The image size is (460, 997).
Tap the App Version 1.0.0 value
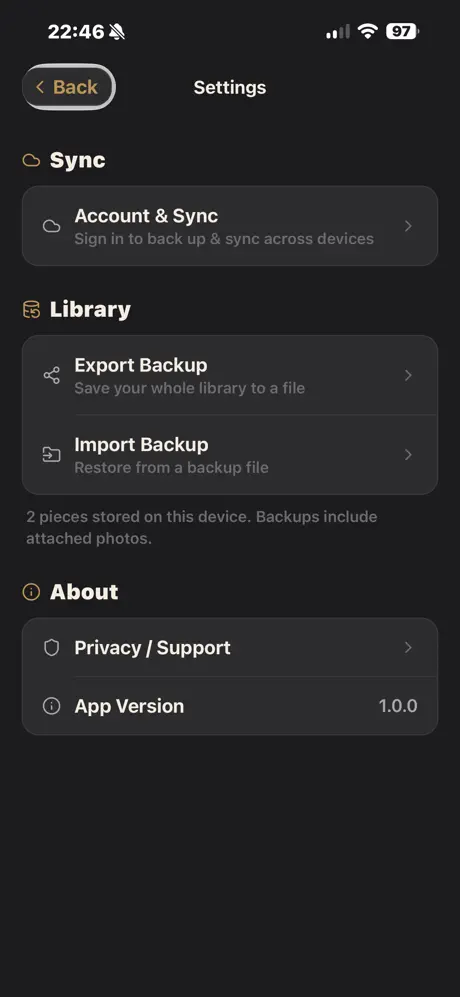pyautogui.click(x=398, y=706)
